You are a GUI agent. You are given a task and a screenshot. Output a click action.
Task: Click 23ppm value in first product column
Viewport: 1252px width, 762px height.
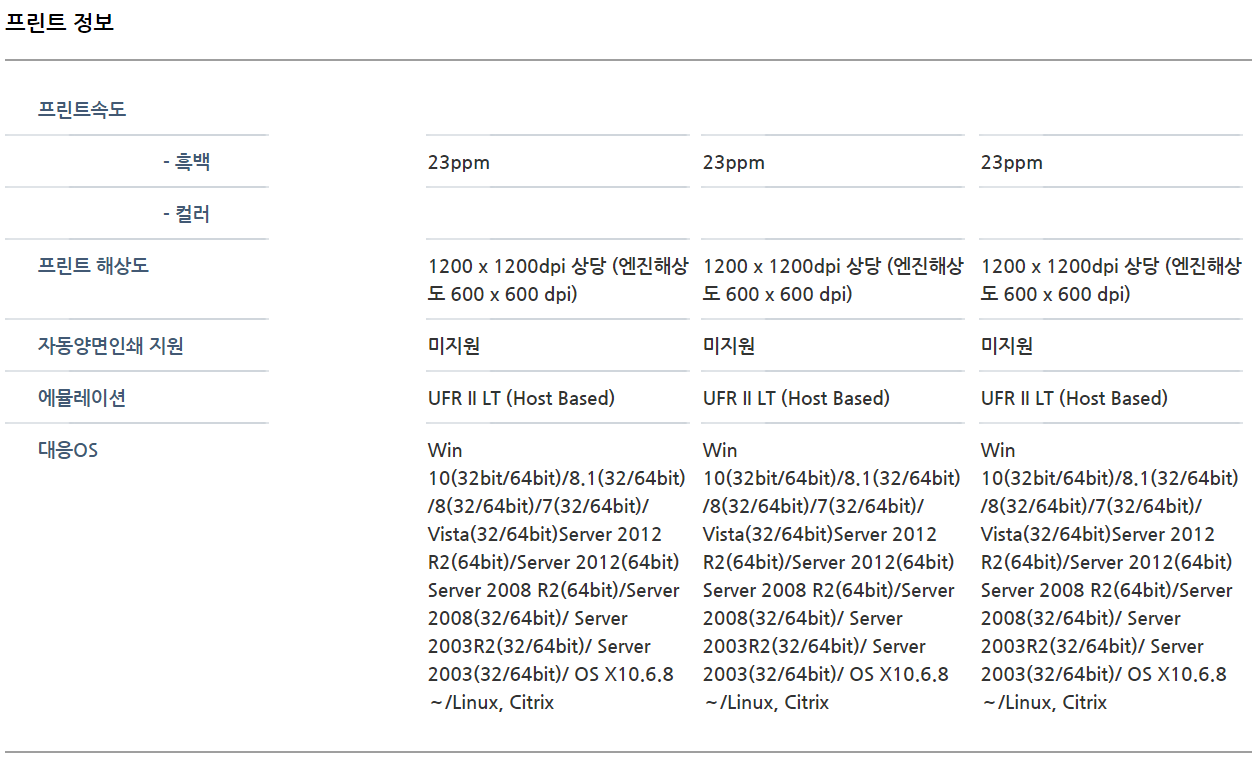point(458,162)
